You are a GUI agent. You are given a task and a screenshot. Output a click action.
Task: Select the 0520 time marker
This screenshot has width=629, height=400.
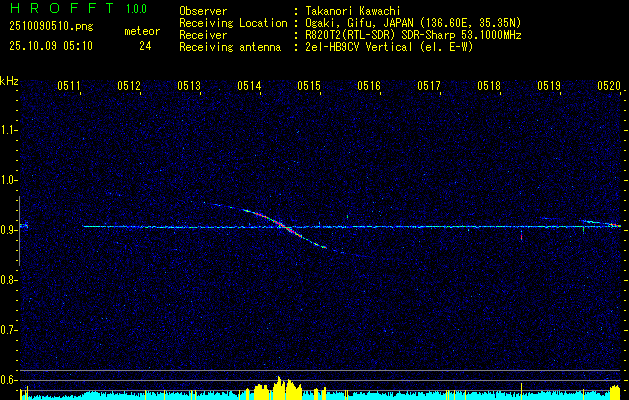pos(609,87)
